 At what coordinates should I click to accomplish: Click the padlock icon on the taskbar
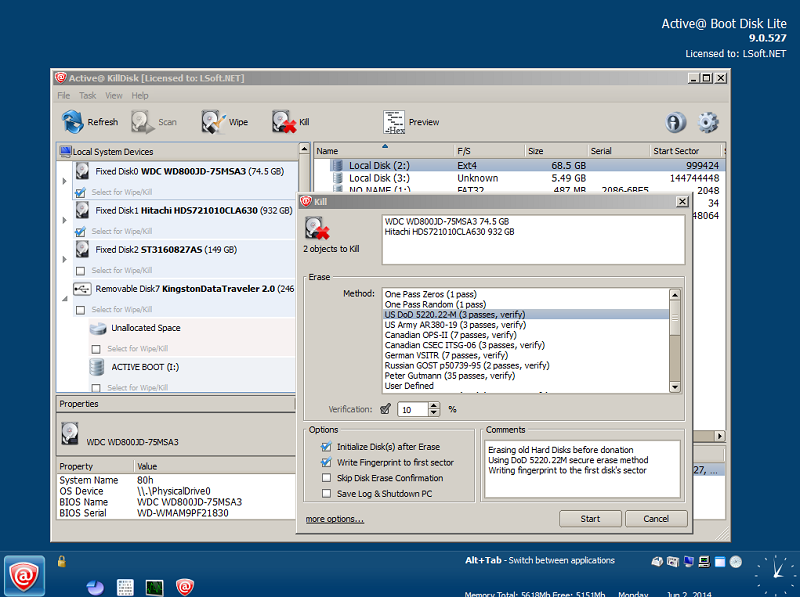click(62, 561)
